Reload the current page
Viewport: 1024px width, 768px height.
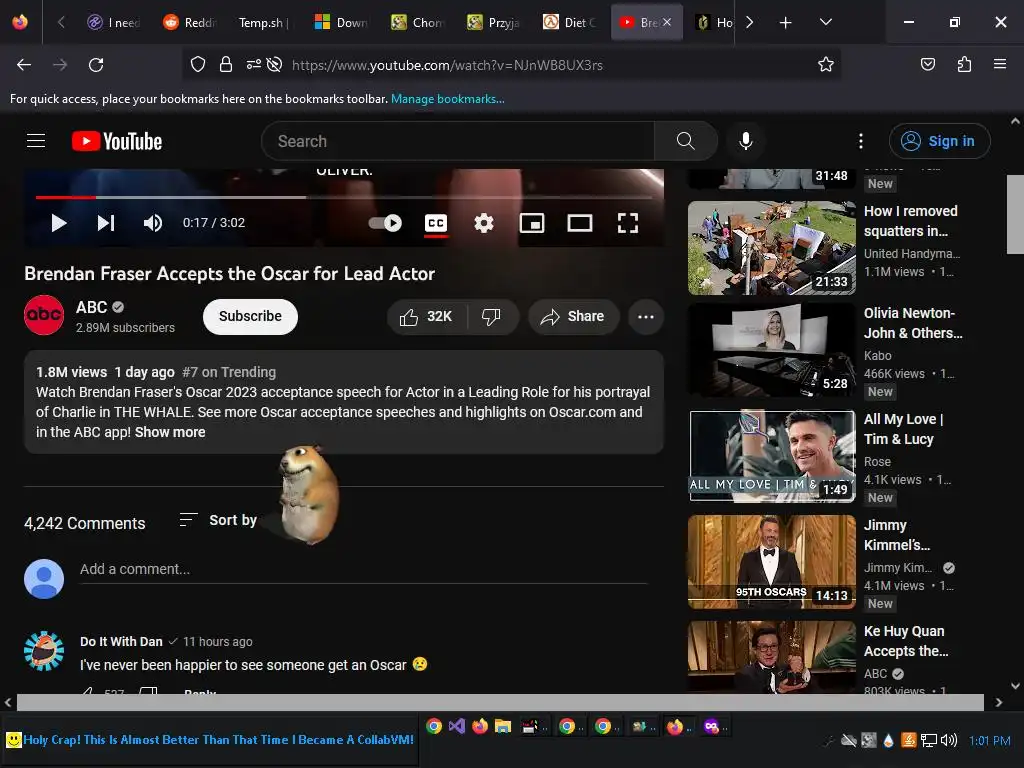(96, 65)
